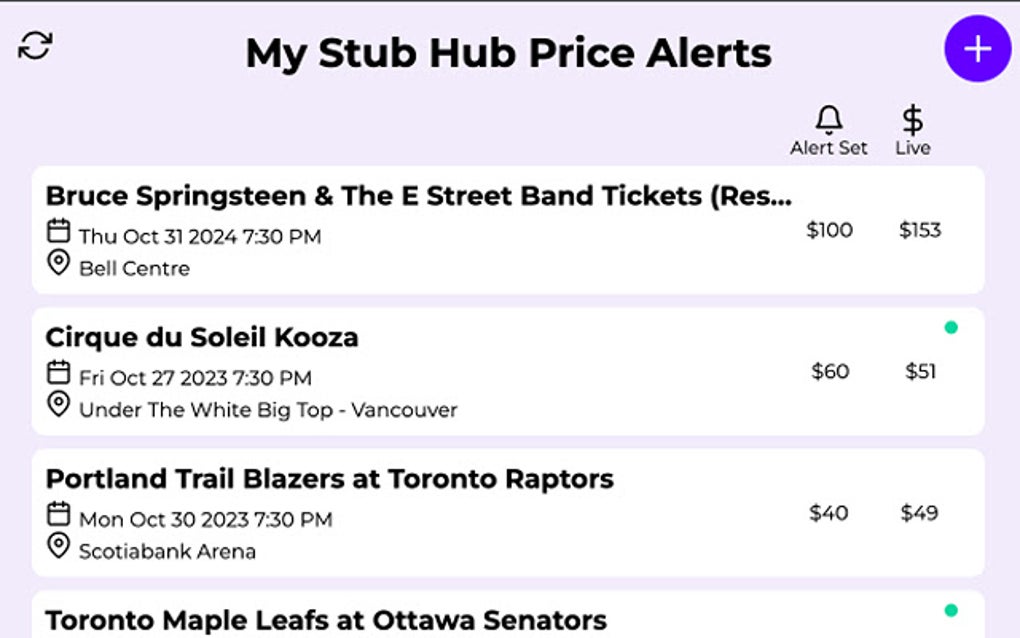Open the Toronto Maple Leafs at Ottawa Senators listing
The image size is (1020, 638).
click(326, 618)
